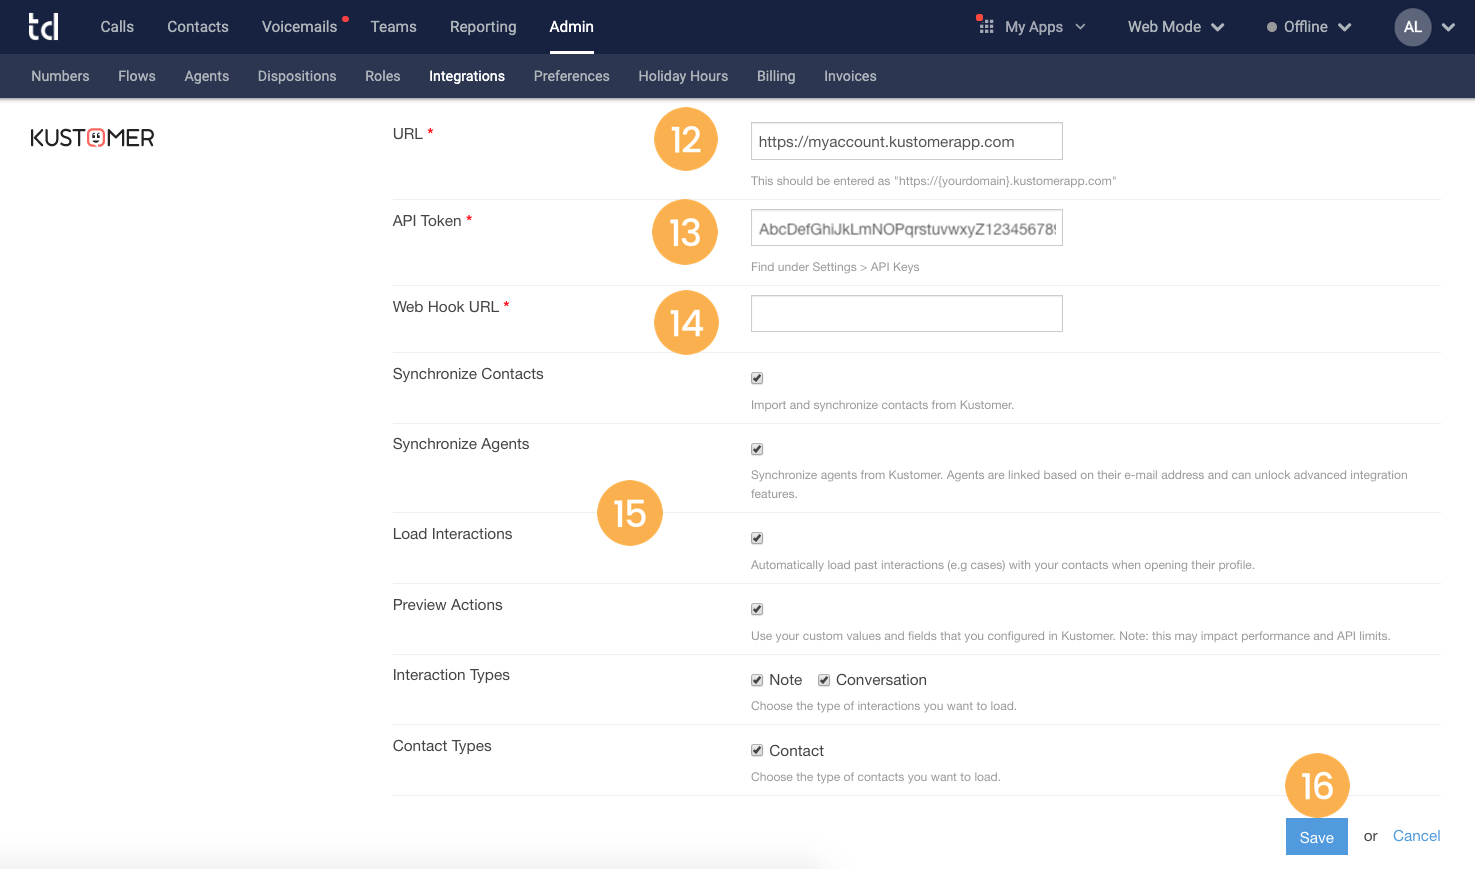Open the Billing tab
The width and height of the screenshot is (1475, 869).
(x=776, y=76)
